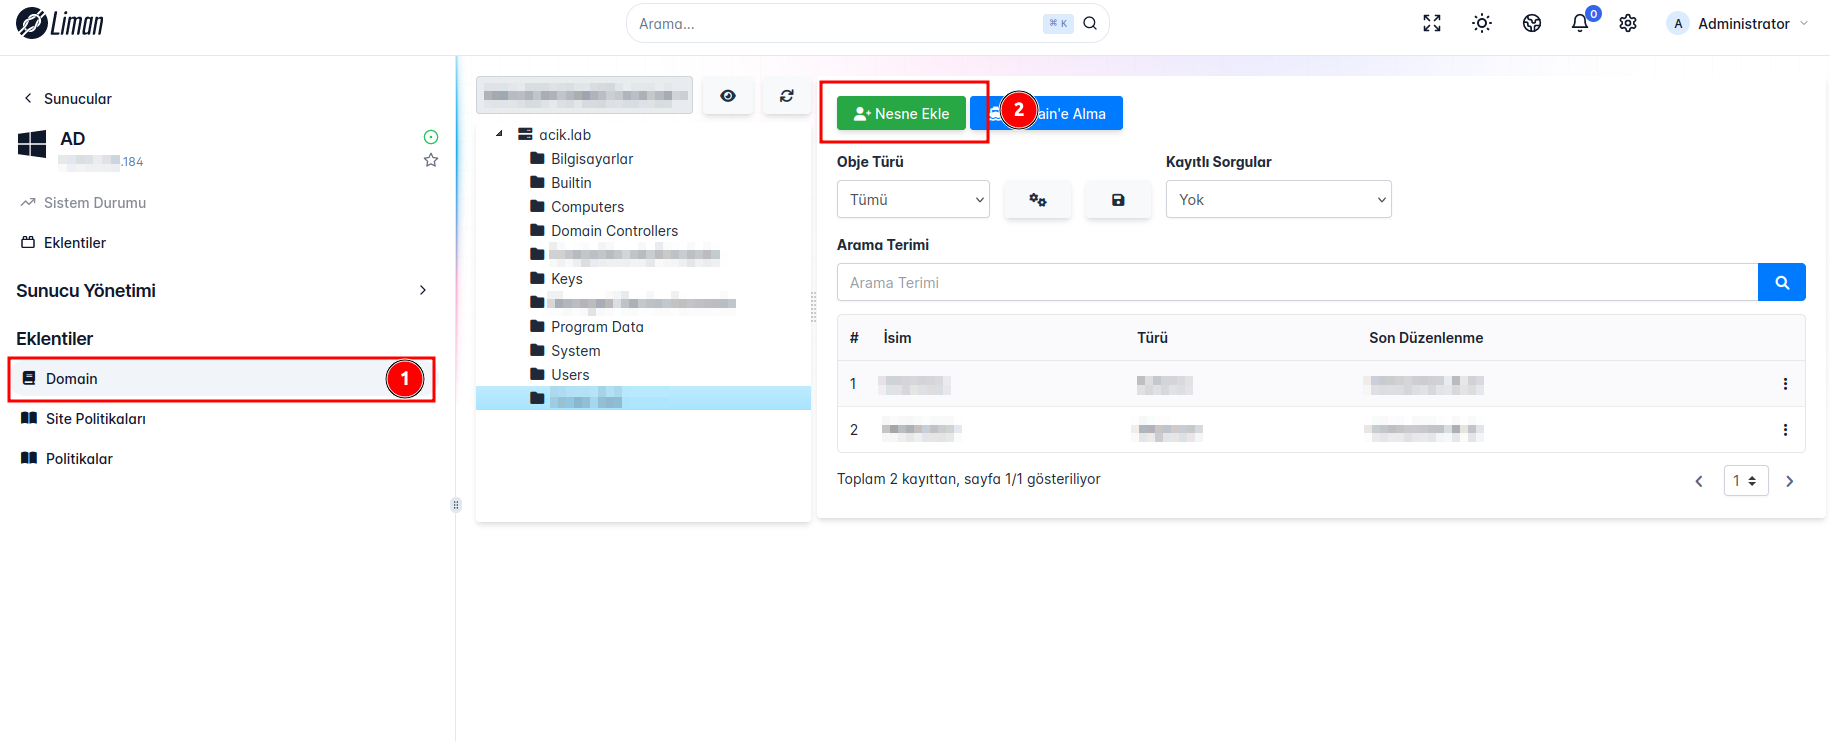Focus the Arama search box

click(x=867, y=23)
